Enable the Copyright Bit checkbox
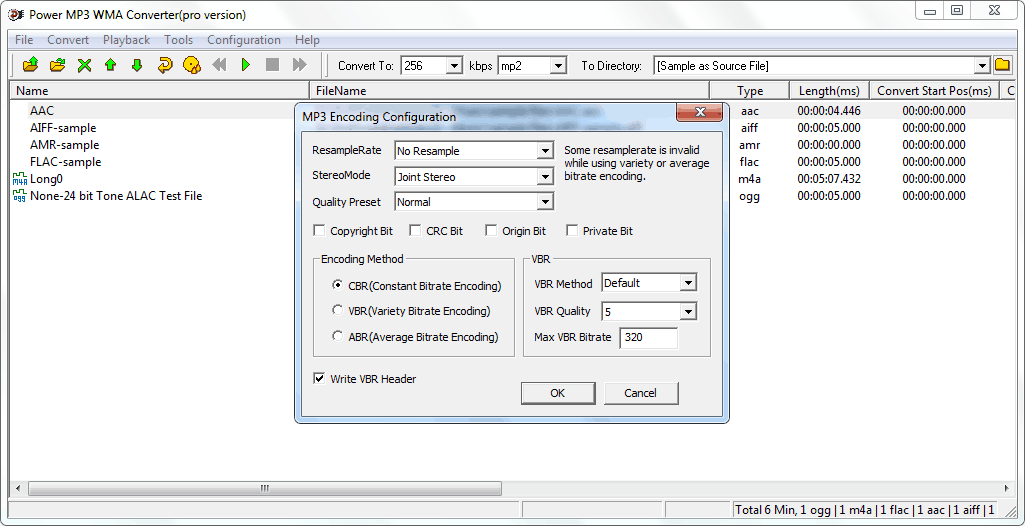The width and height of the screenshot is (1025, 526). click(320, 231)
